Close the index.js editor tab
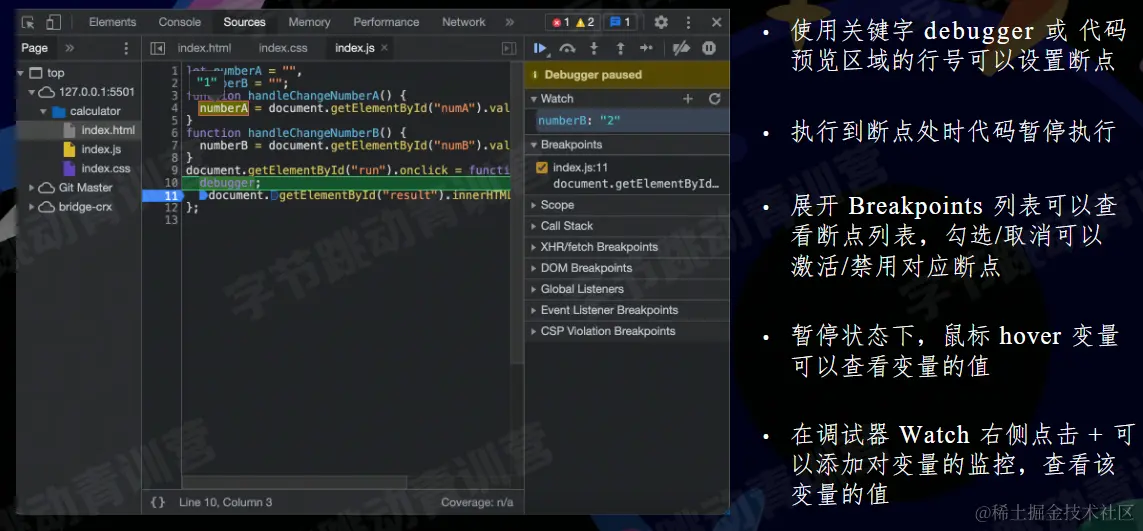This screenshot has width=1143, height=531. click(x=385, y=48)
